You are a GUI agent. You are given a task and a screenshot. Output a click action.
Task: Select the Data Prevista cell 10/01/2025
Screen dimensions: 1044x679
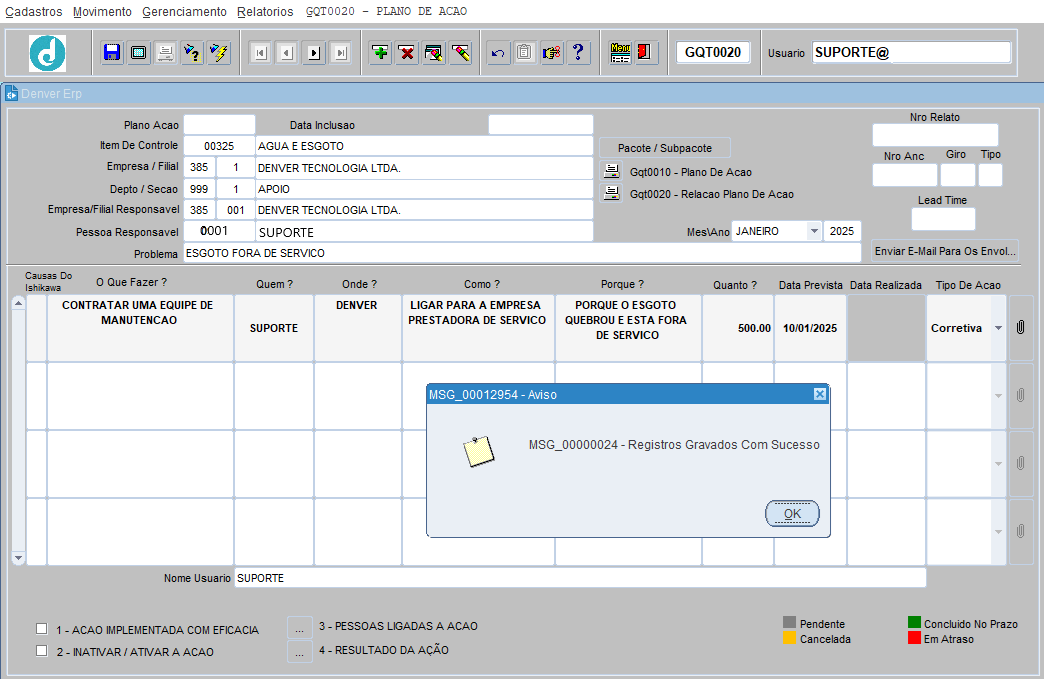pyautogui.click(x=810, y=328)
